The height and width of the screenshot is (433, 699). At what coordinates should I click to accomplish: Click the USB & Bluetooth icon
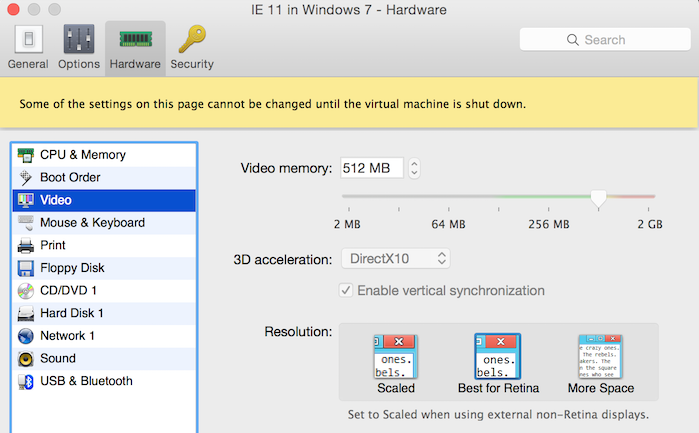coord(25,382)
